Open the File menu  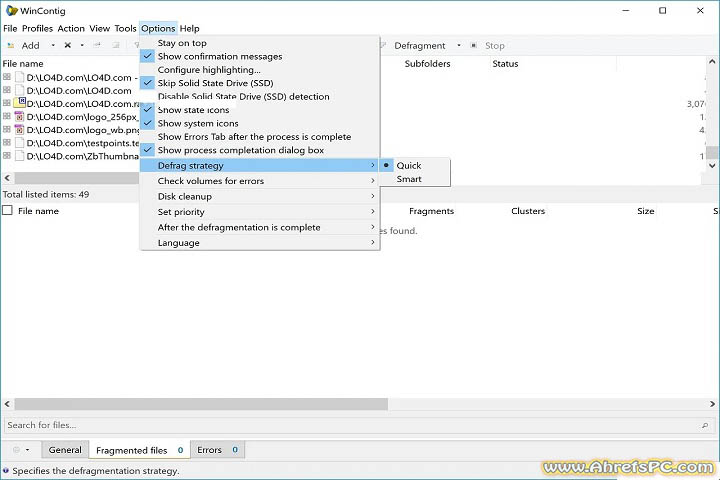tap(10, 28)
